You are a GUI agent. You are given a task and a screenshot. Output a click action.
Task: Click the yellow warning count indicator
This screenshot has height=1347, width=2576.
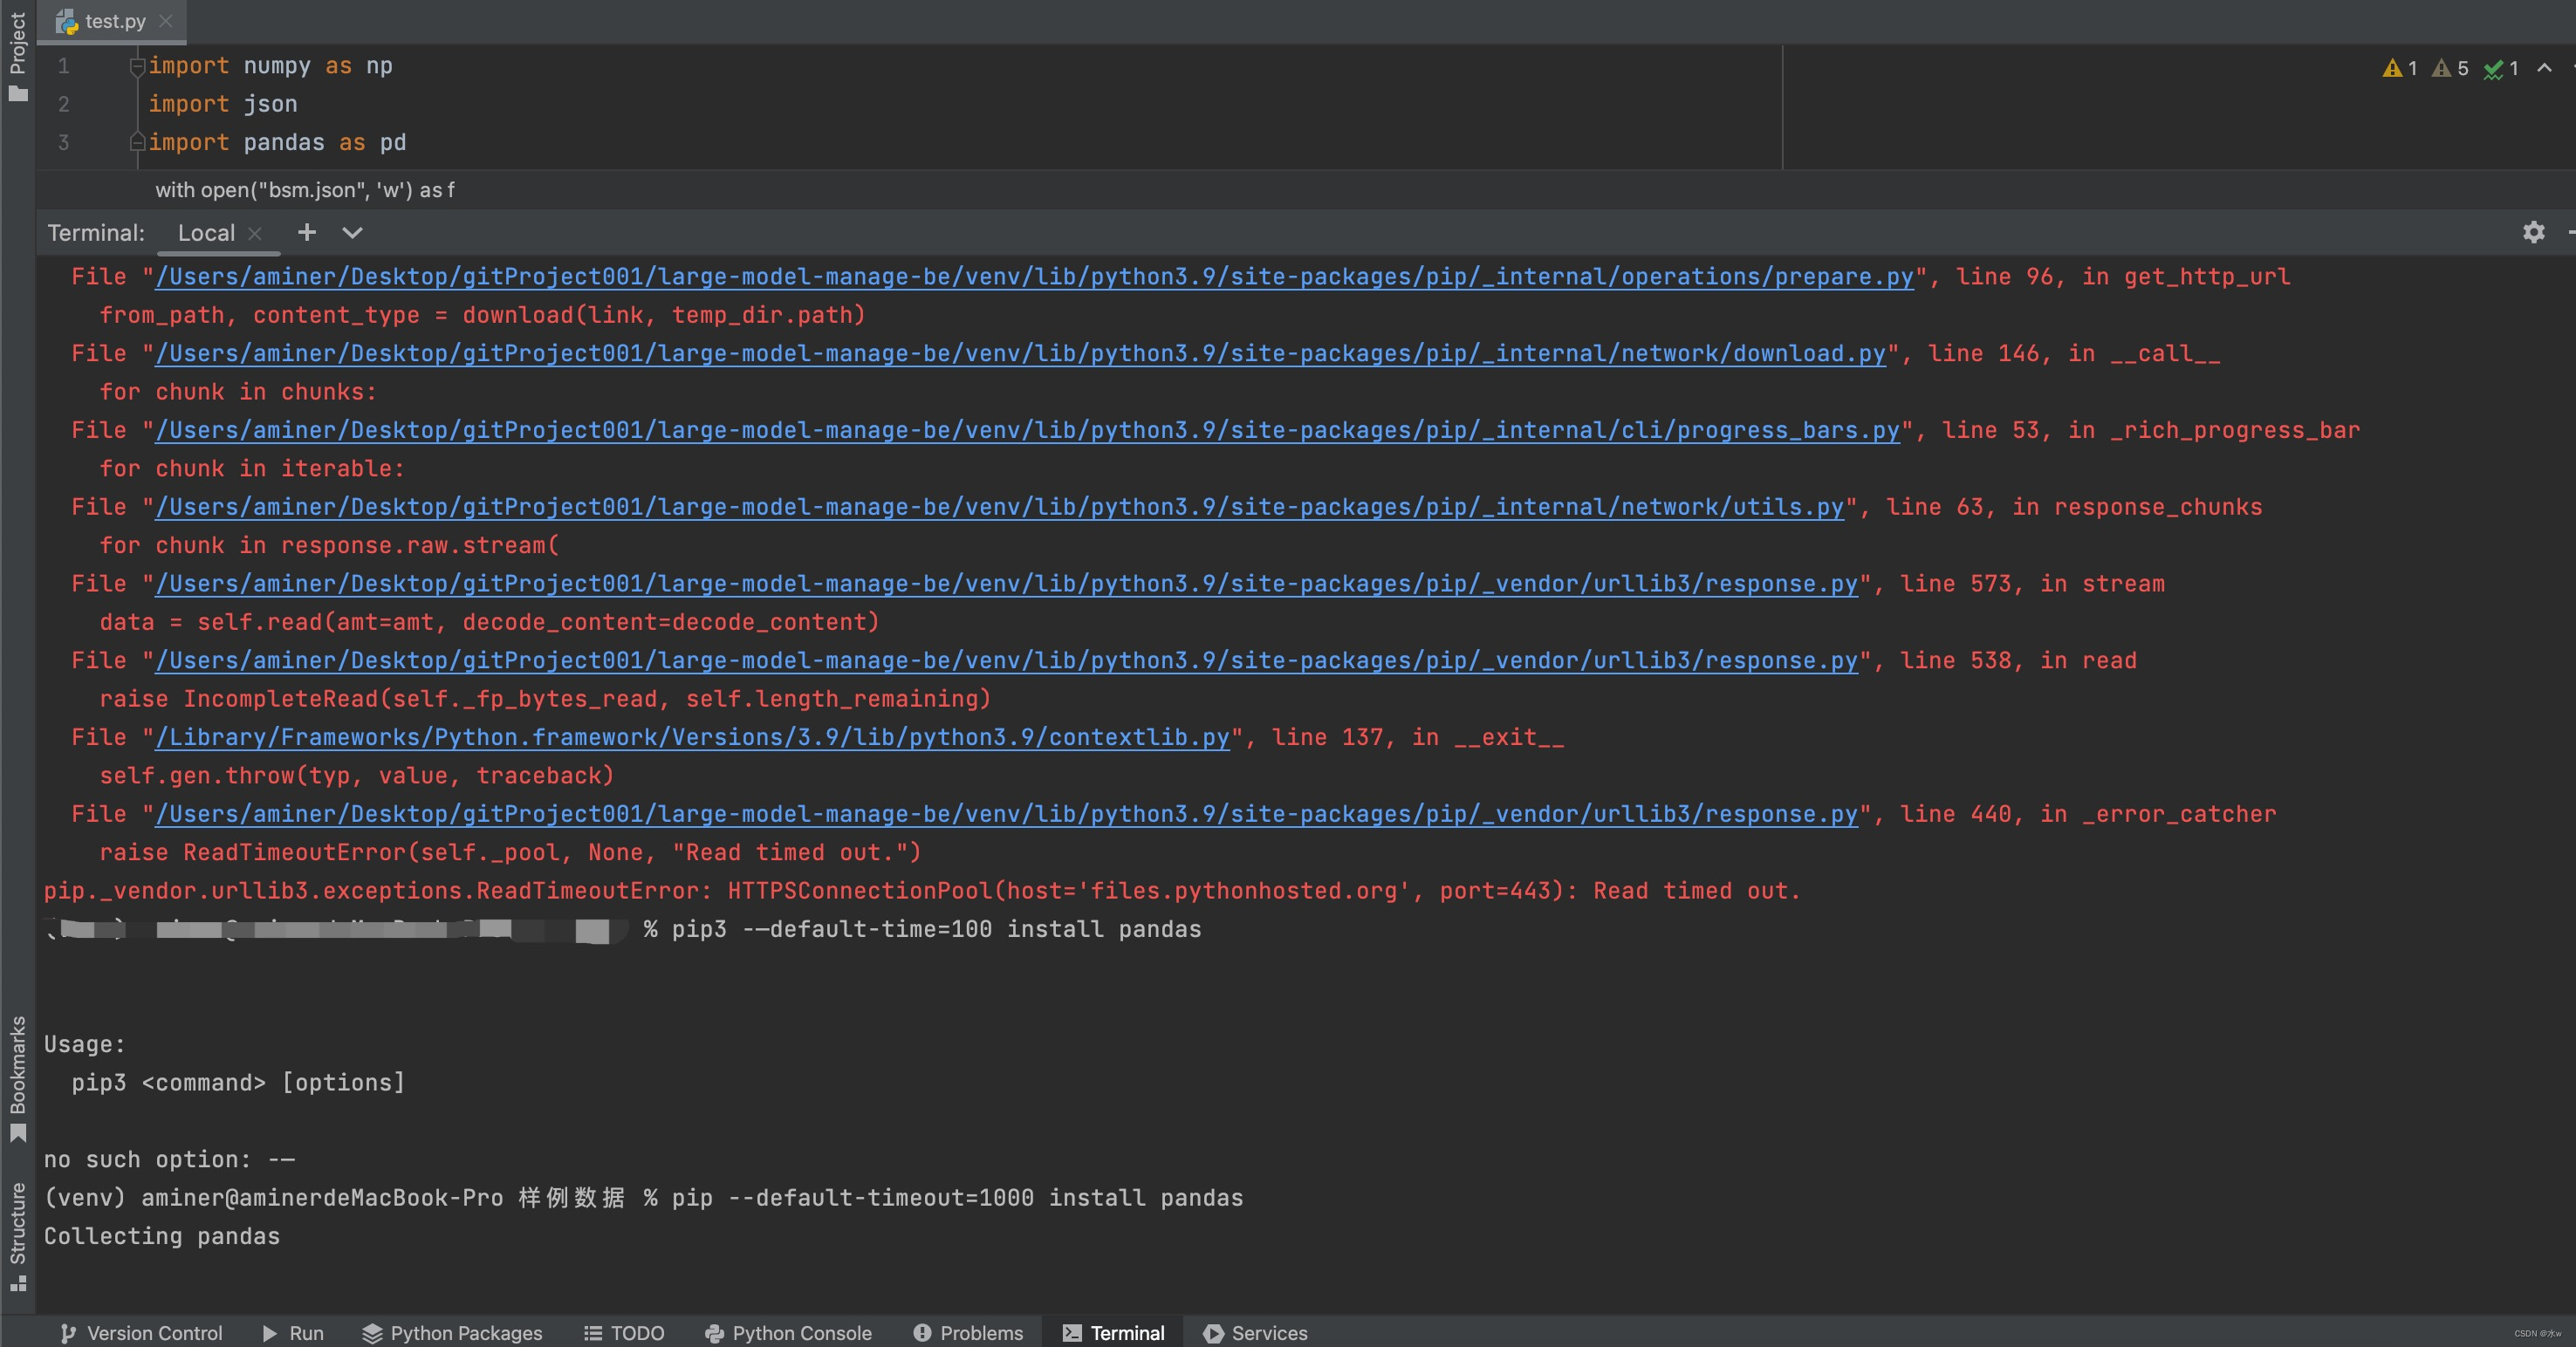click(2400, 68)
